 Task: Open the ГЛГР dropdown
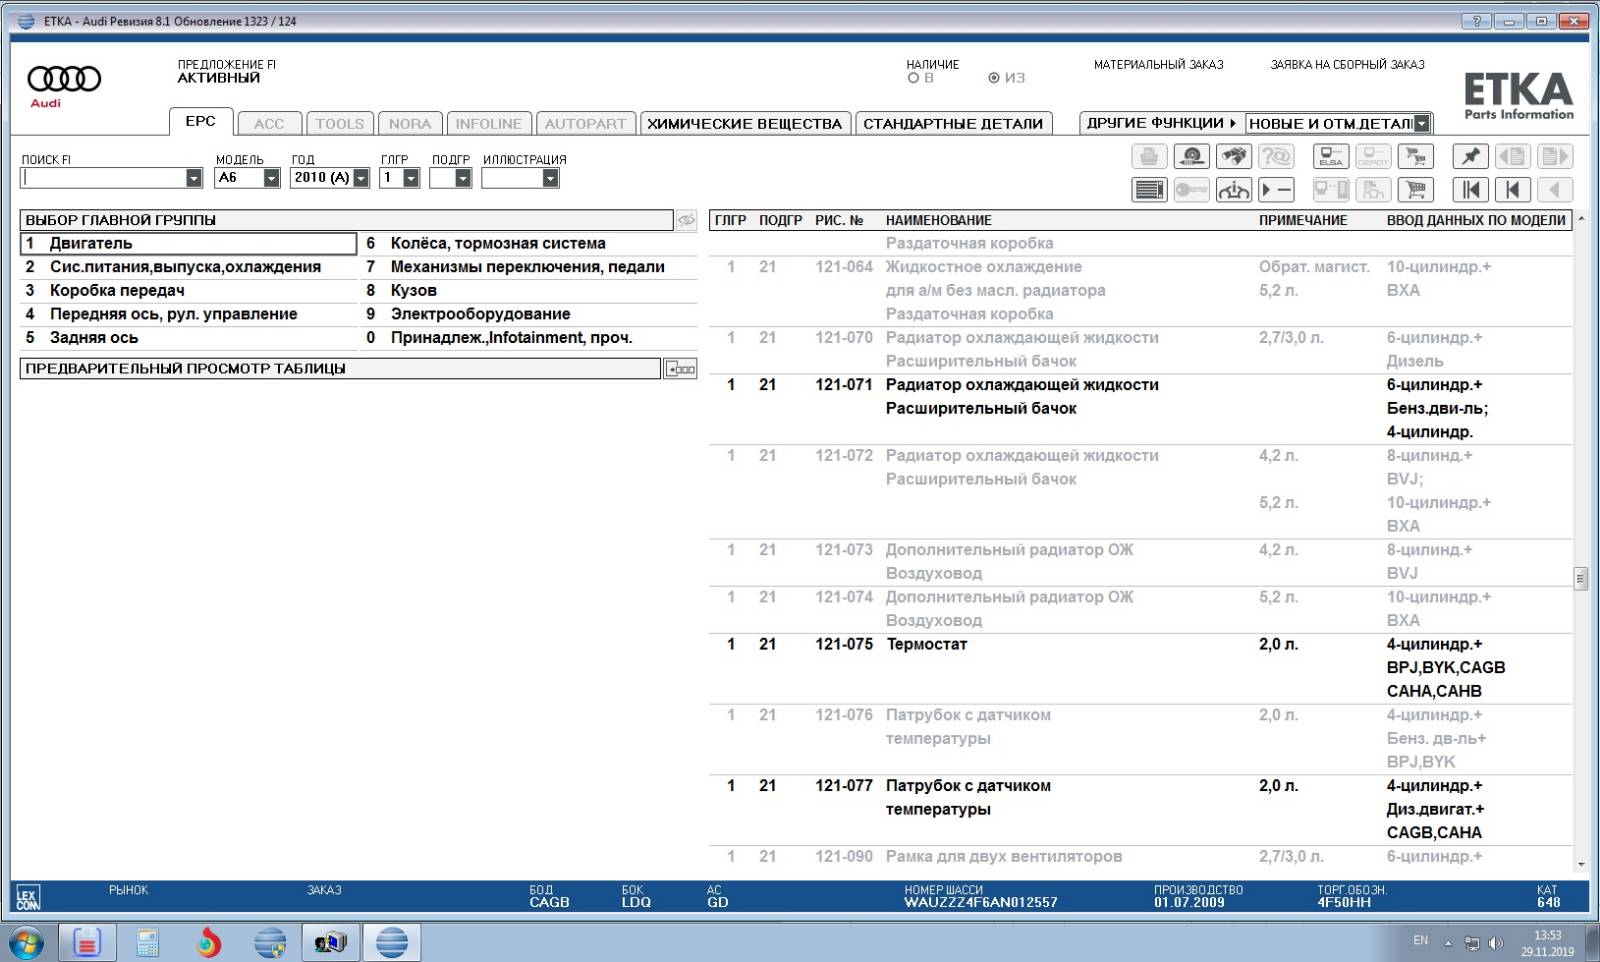pos(411,178)
